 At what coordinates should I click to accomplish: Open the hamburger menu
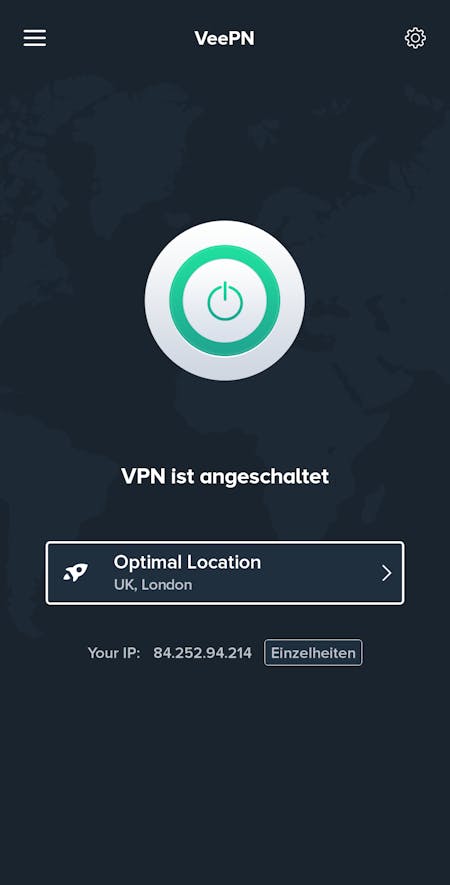(34, 38)
